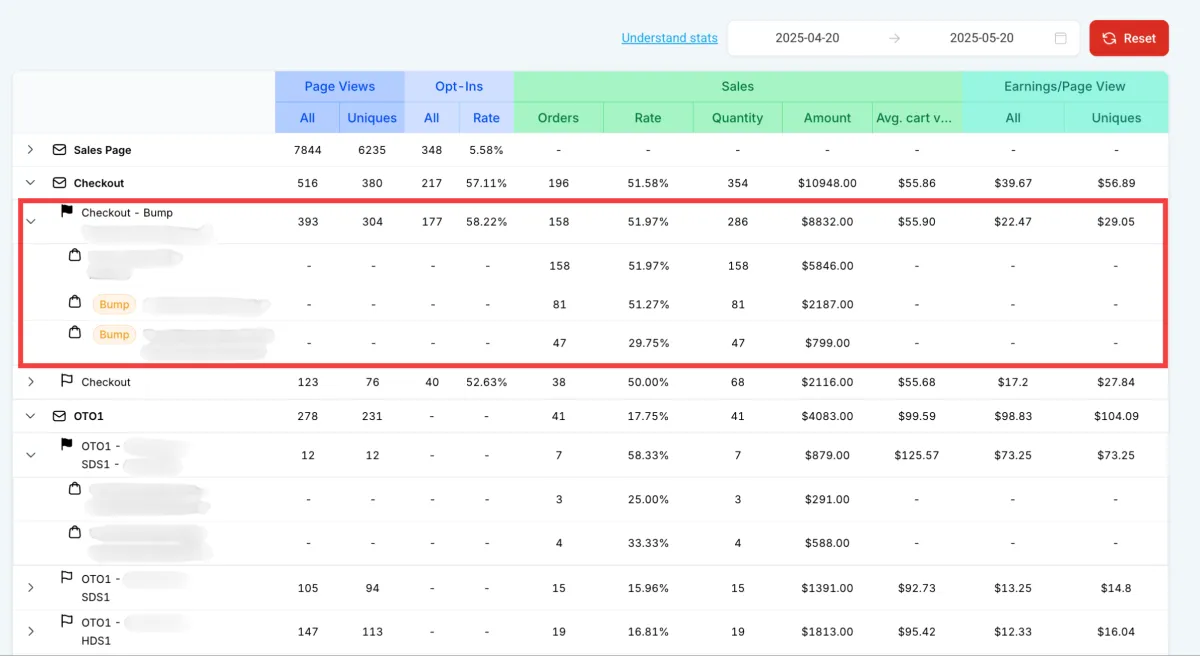Viewport: 1200px width, 656px height.
Task: Collapse the bold Checkout row
Action: click(30, 183)
